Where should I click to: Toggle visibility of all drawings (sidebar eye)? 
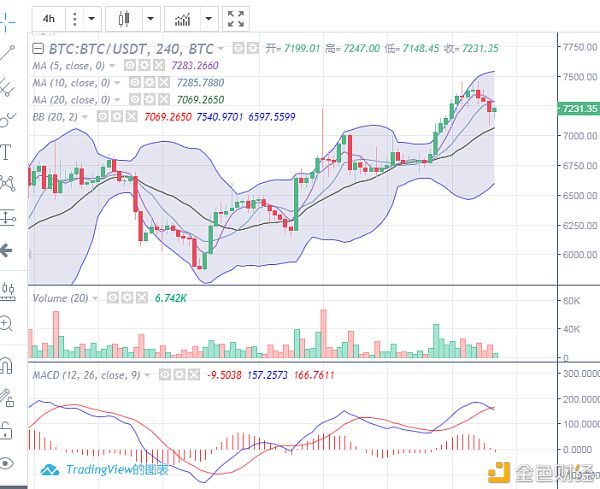6,462
